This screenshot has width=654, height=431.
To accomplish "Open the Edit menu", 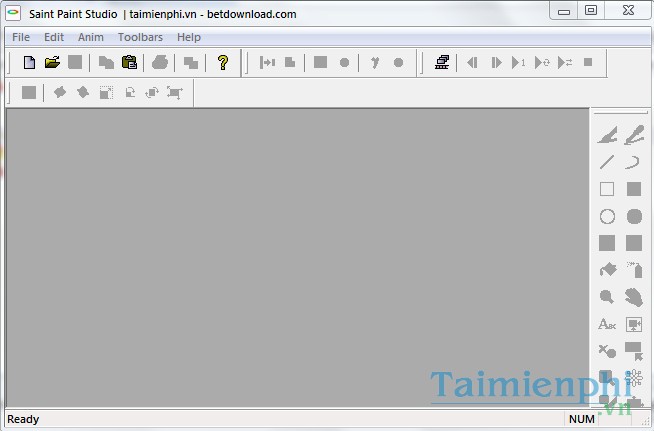I will (x=54, y=37).
